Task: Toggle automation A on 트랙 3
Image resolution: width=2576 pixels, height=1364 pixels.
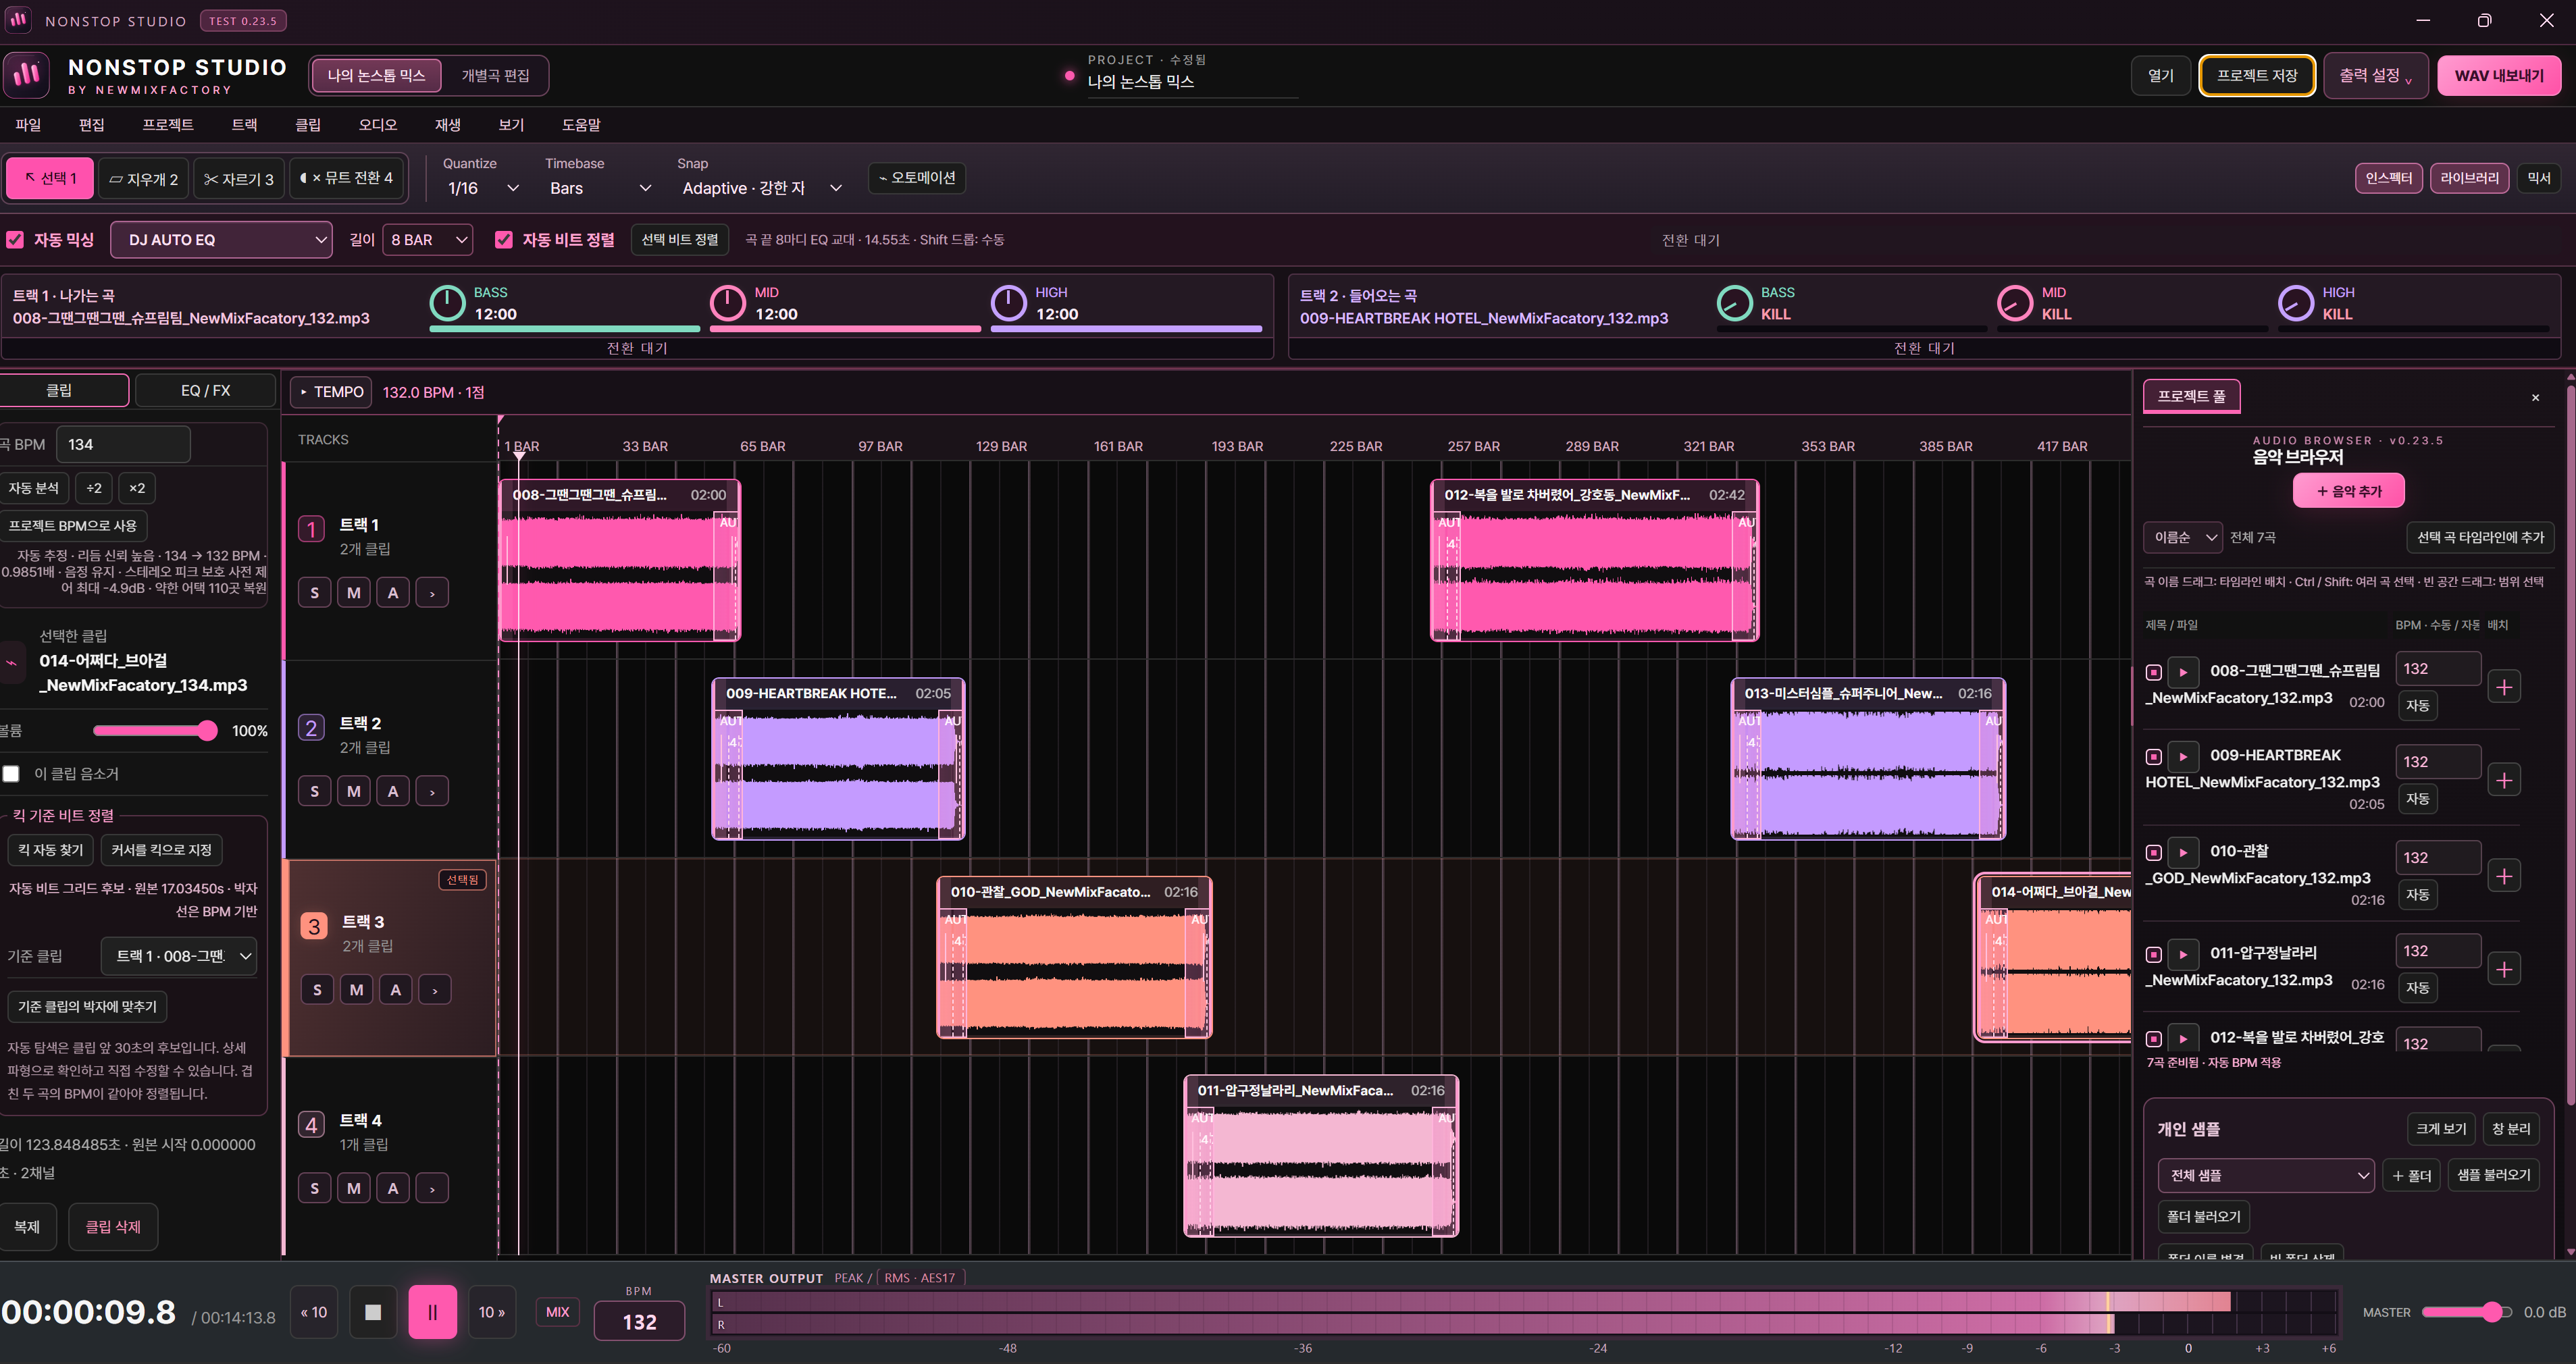Action: coord(395,990)
